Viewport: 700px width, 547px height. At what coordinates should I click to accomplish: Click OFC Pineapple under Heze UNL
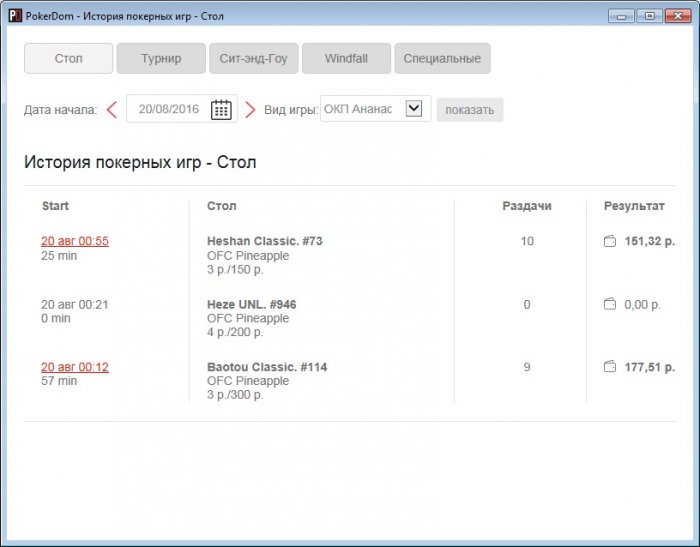click(x=248, y=318)
